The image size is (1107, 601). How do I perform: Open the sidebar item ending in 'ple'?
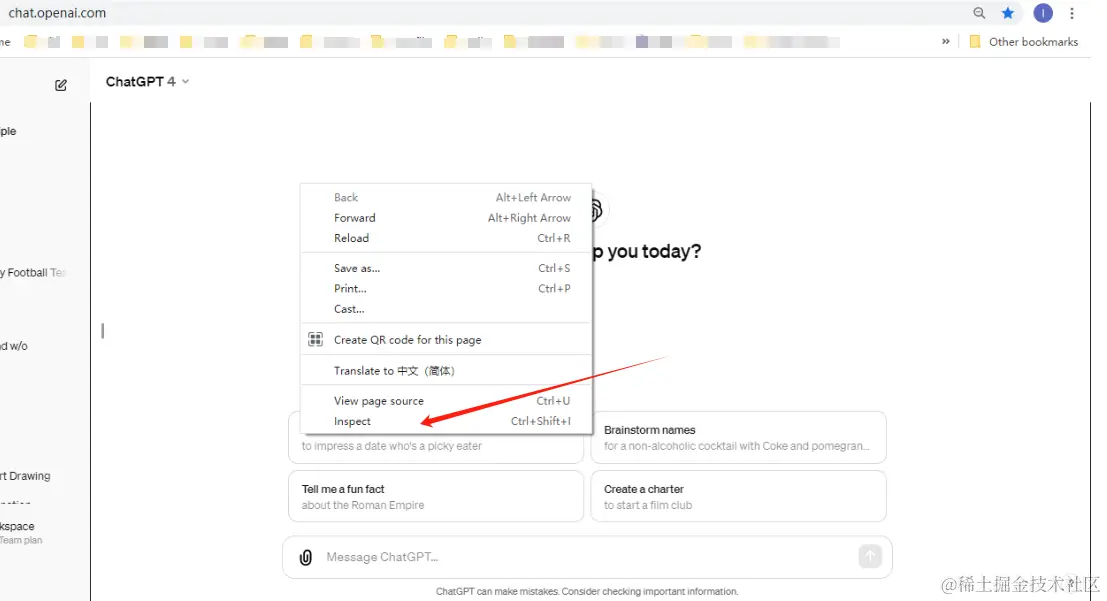[x=10, y=131]
